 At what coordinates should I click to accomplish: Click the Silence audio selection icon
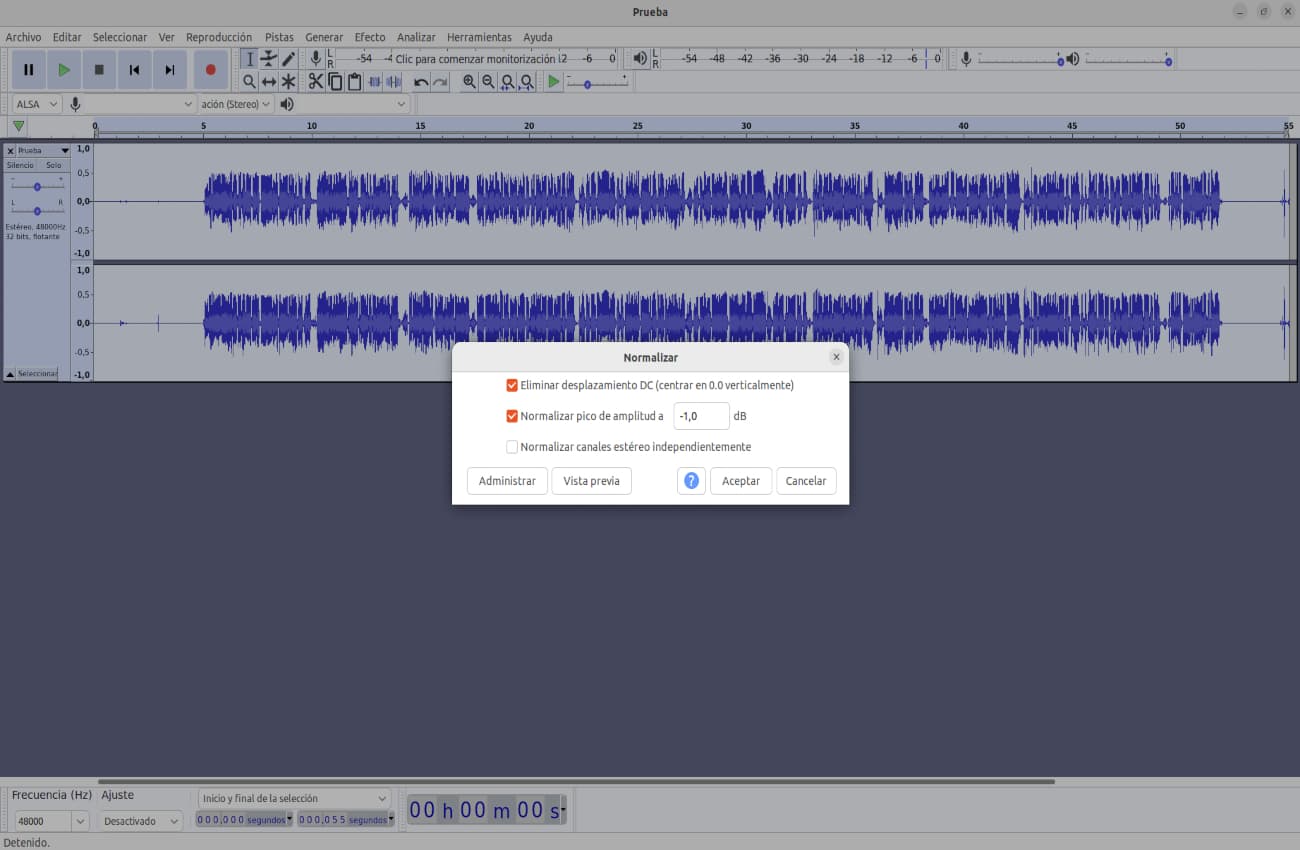393,82
